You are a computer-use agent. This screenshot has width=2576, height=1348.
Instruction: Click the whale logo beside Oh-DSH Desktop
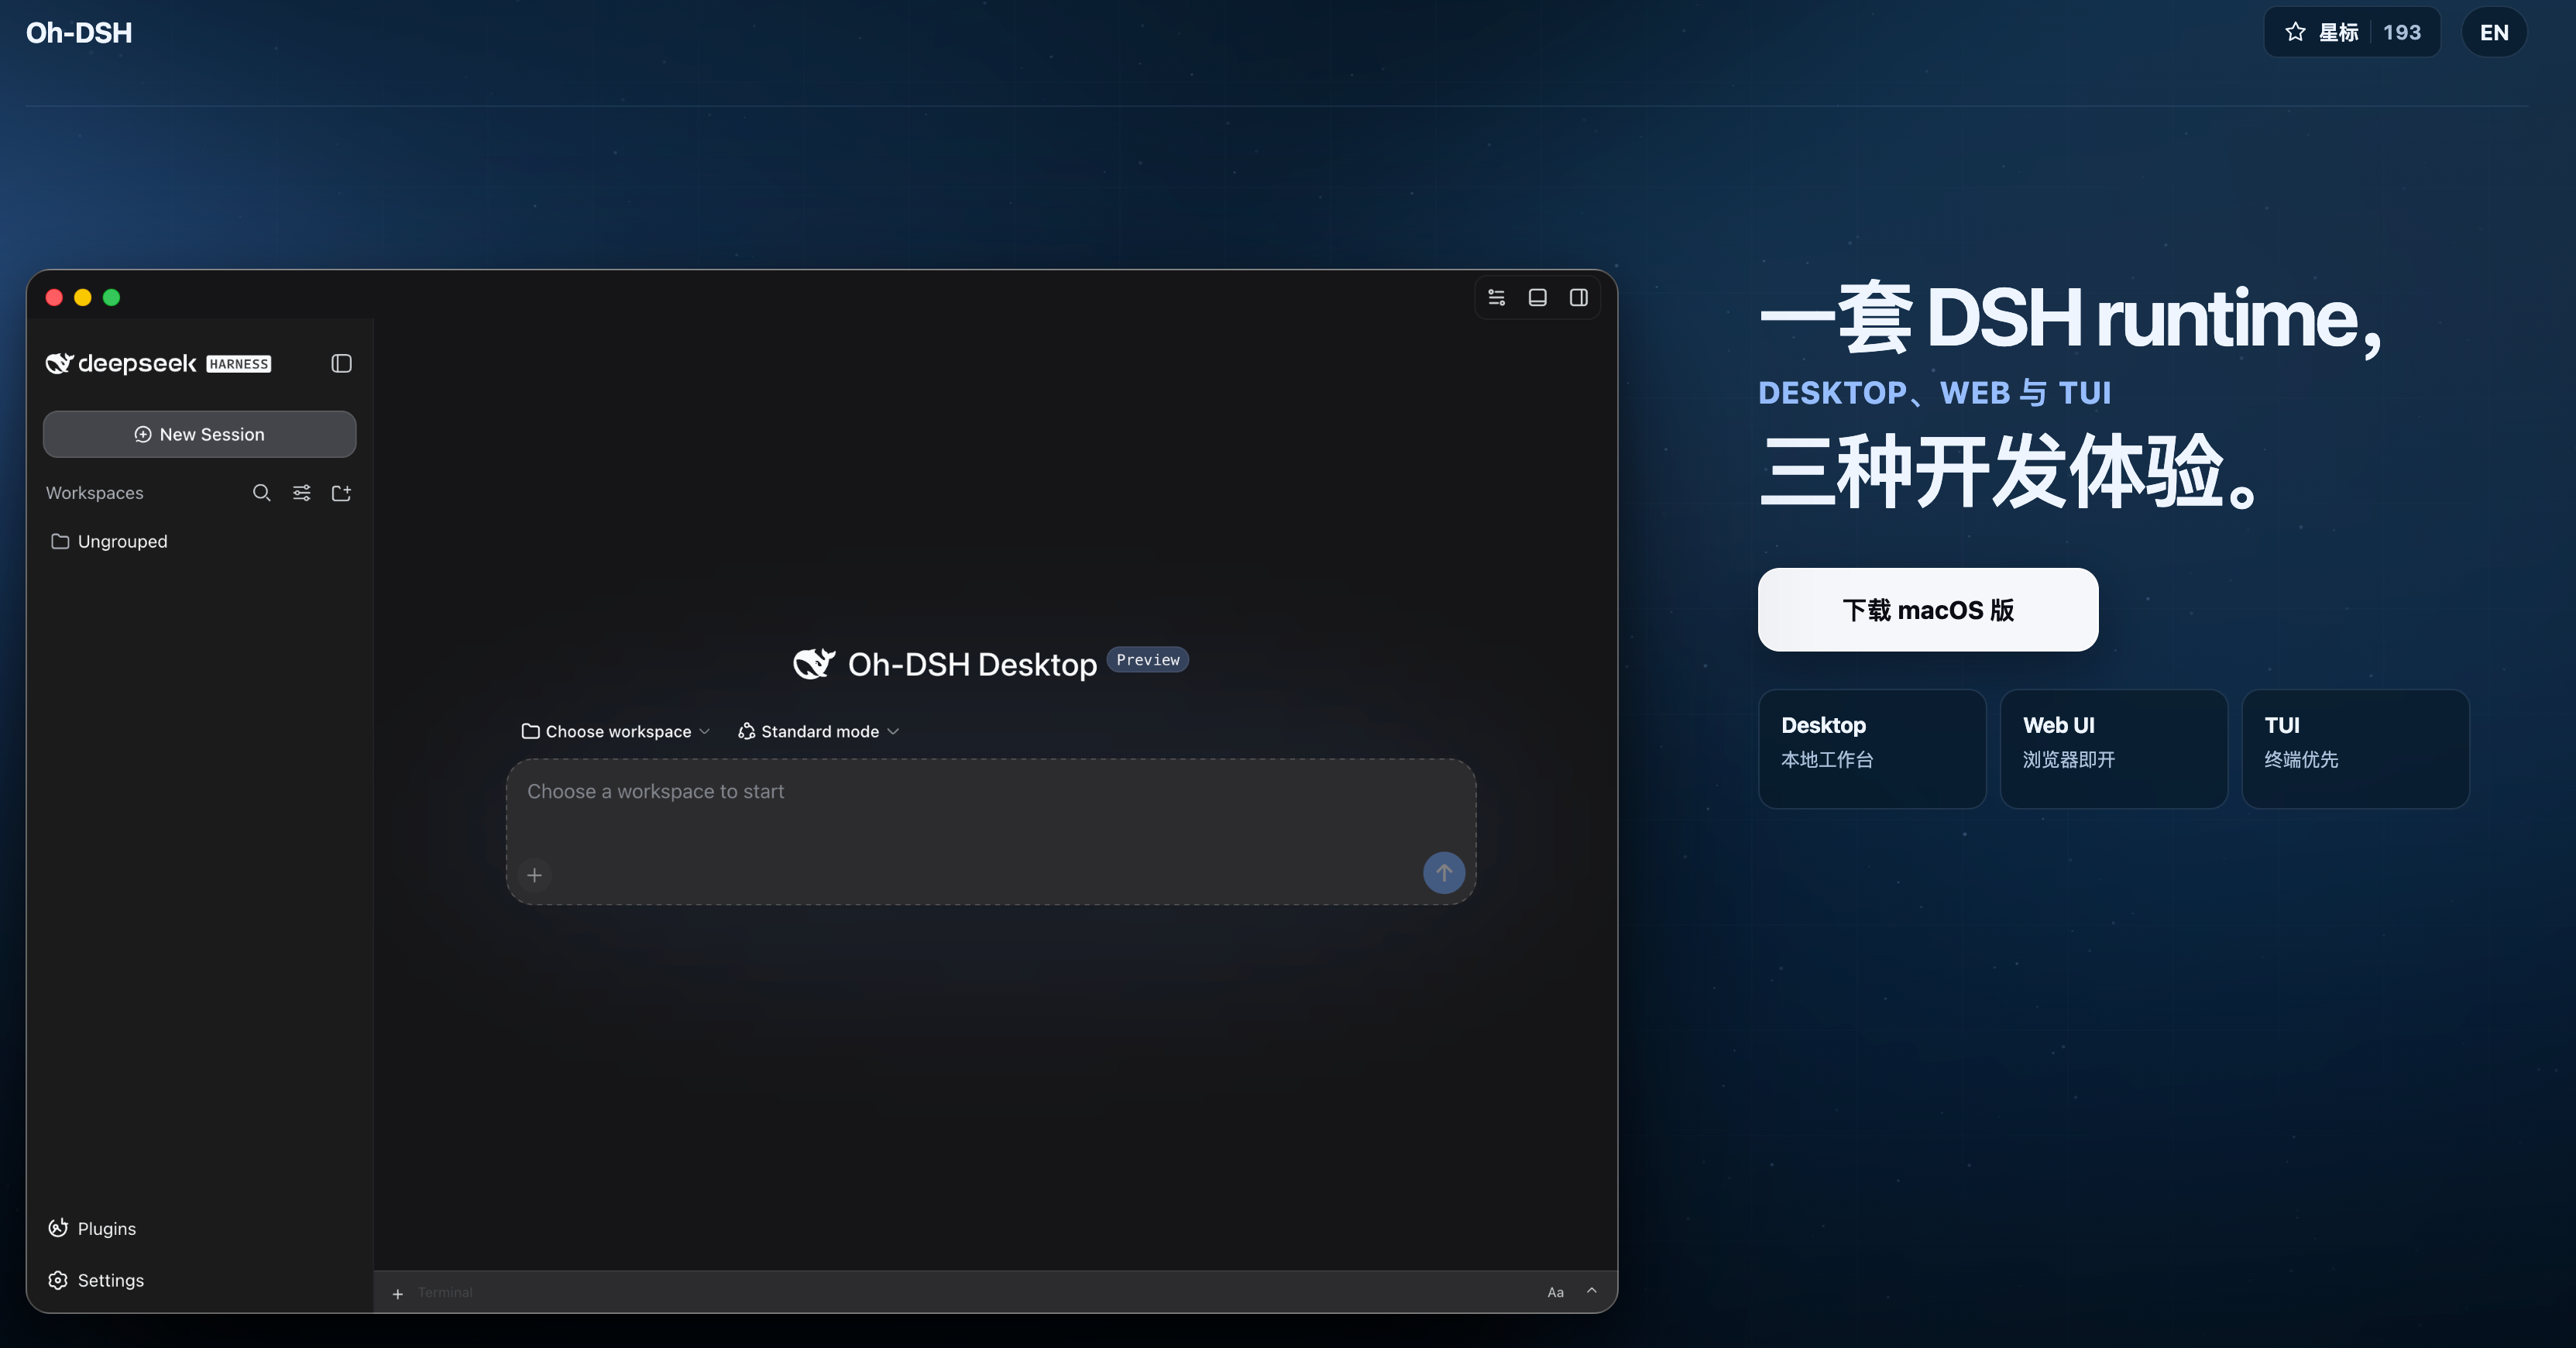(814, 664)
